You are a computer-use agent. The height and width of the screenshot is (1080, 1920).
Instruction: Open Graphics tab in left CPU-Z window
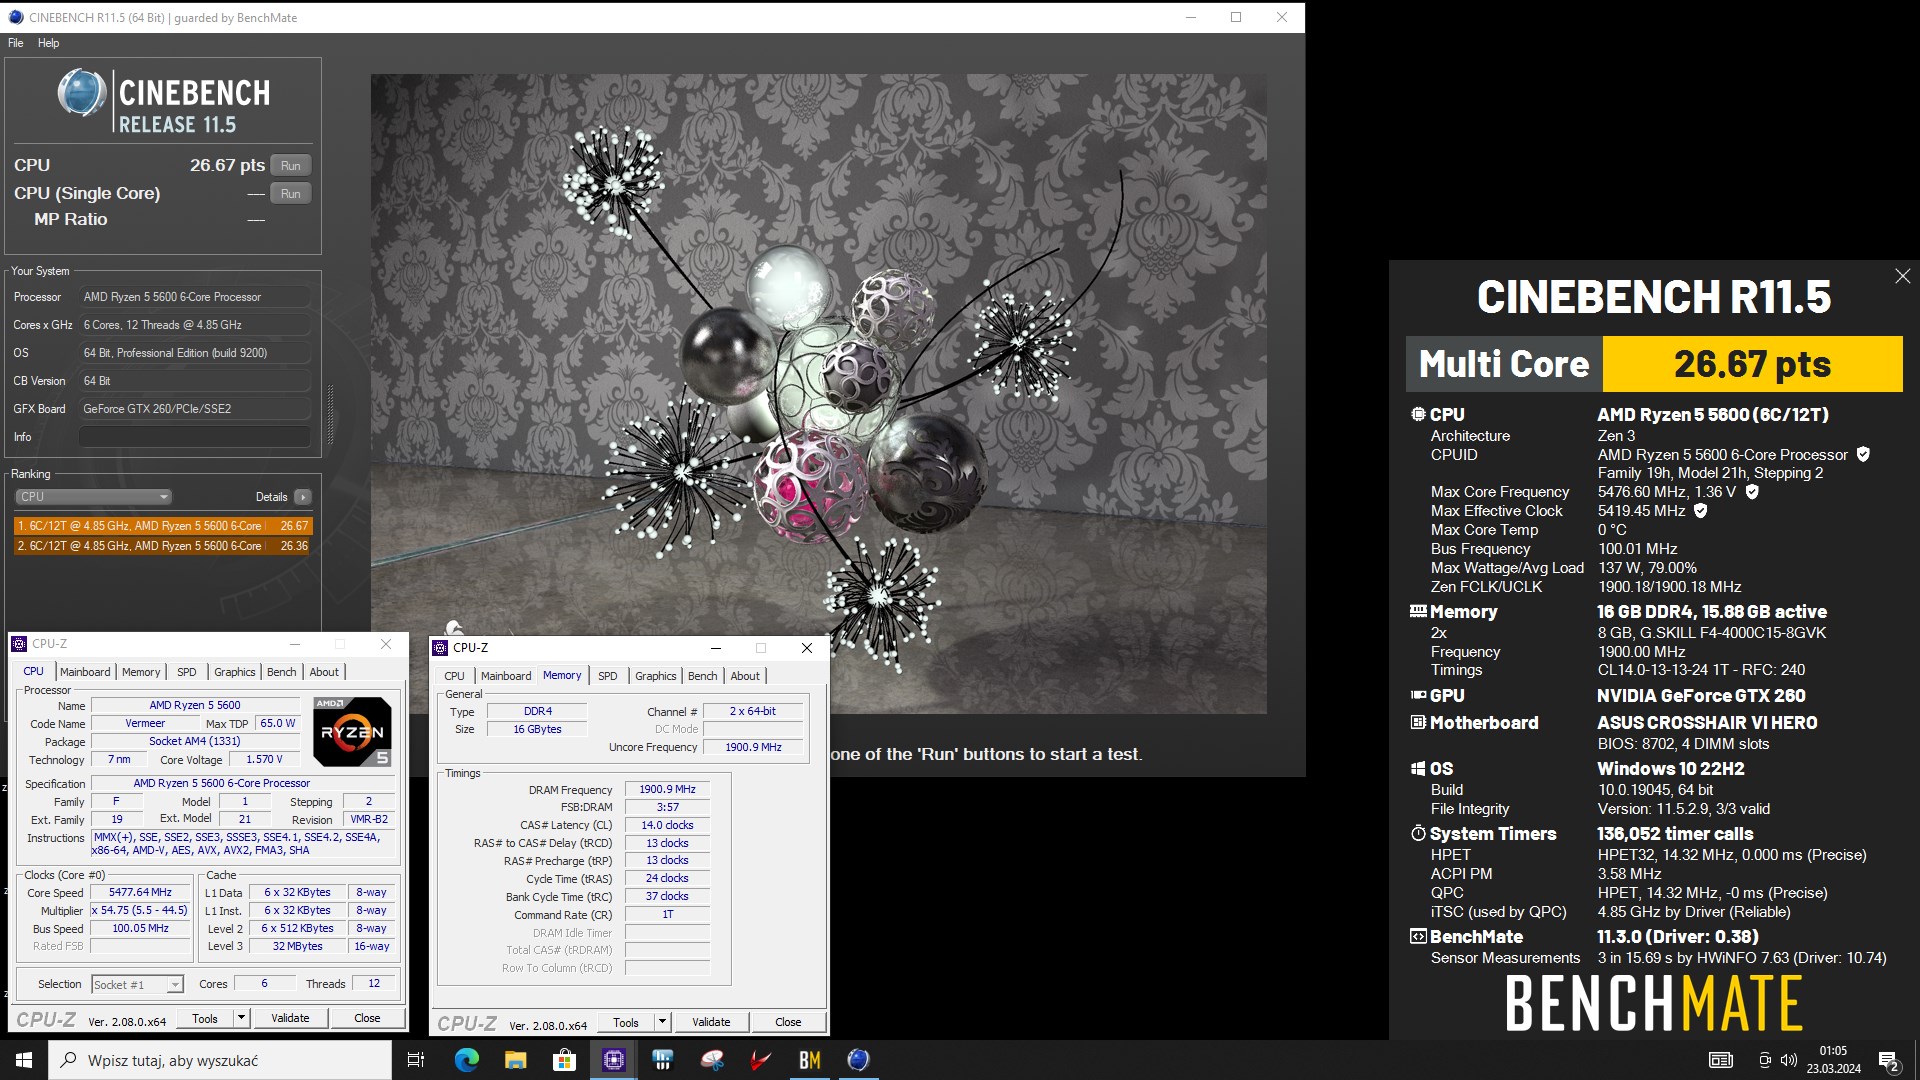(x=235, y=672)
